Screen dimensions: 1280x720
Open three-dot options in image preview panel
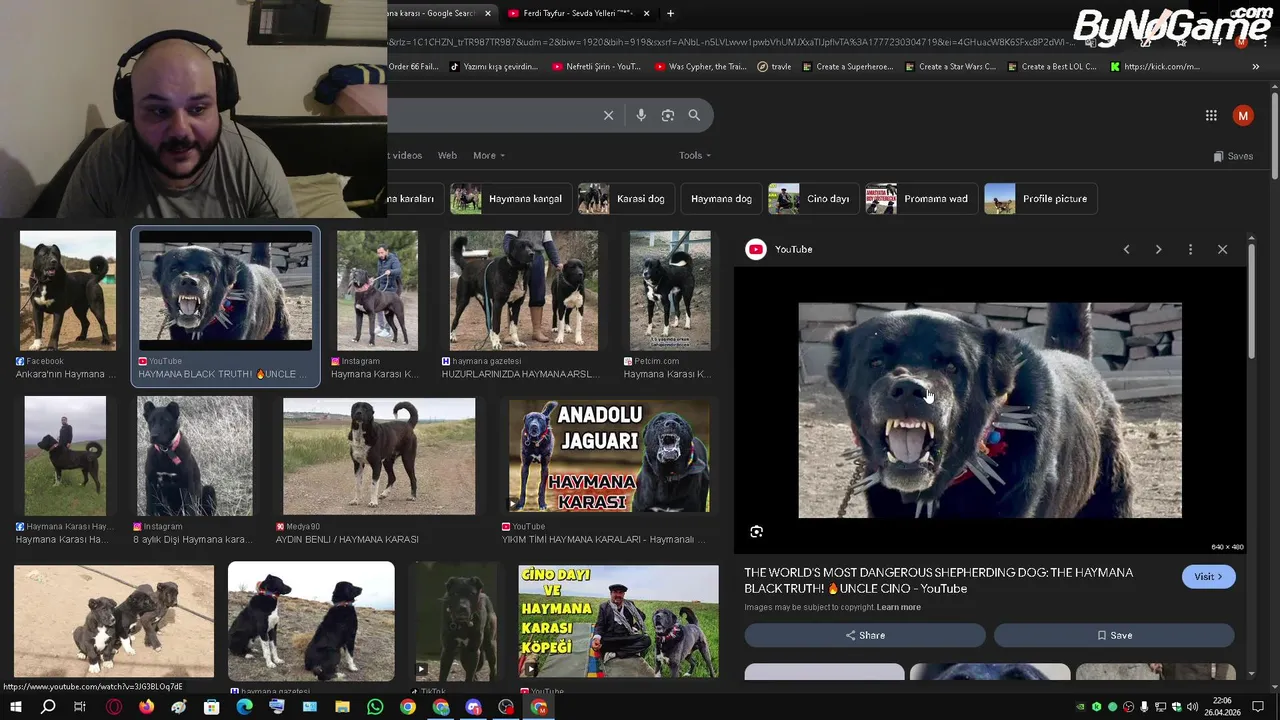click(1190, 249)
